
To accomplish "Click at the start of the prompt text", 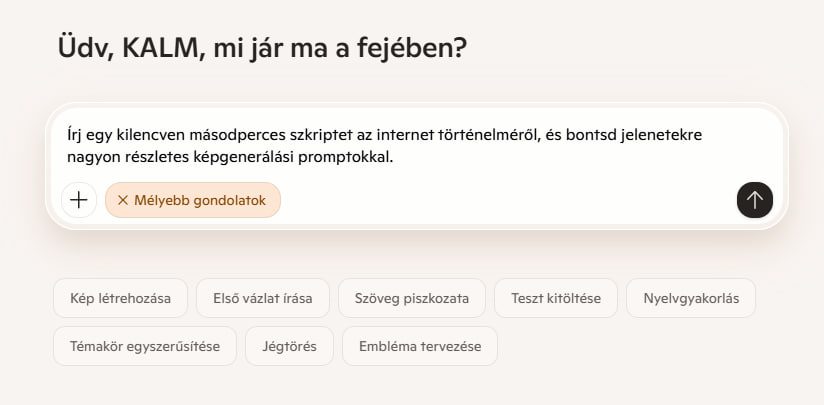I will pyautogui.click(x=69, y=134).
